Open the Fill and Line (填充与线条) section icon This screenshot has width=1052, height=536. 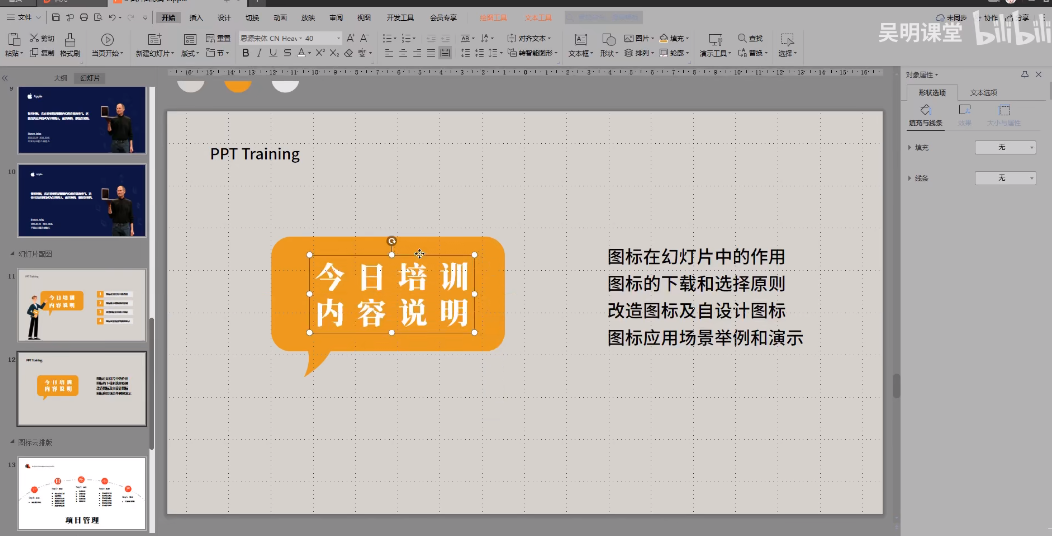click(925, 110)
